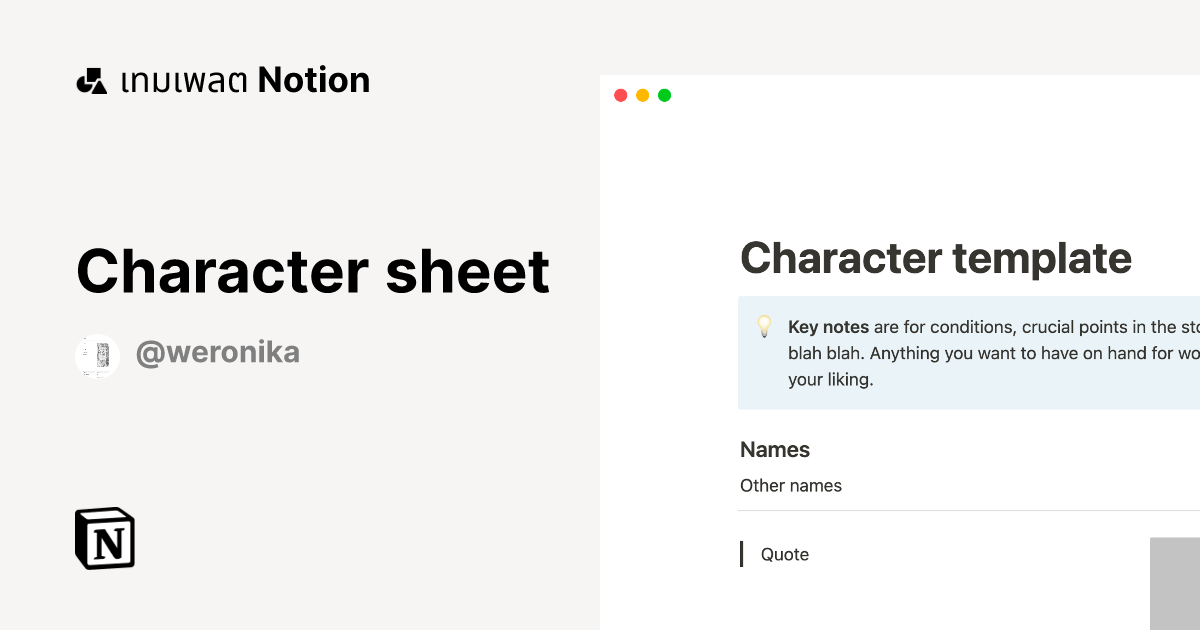The width and height of the screenshot is (1200, 630).
Task: Click the vertical bar of the Quote block
Action: (741, 553)
